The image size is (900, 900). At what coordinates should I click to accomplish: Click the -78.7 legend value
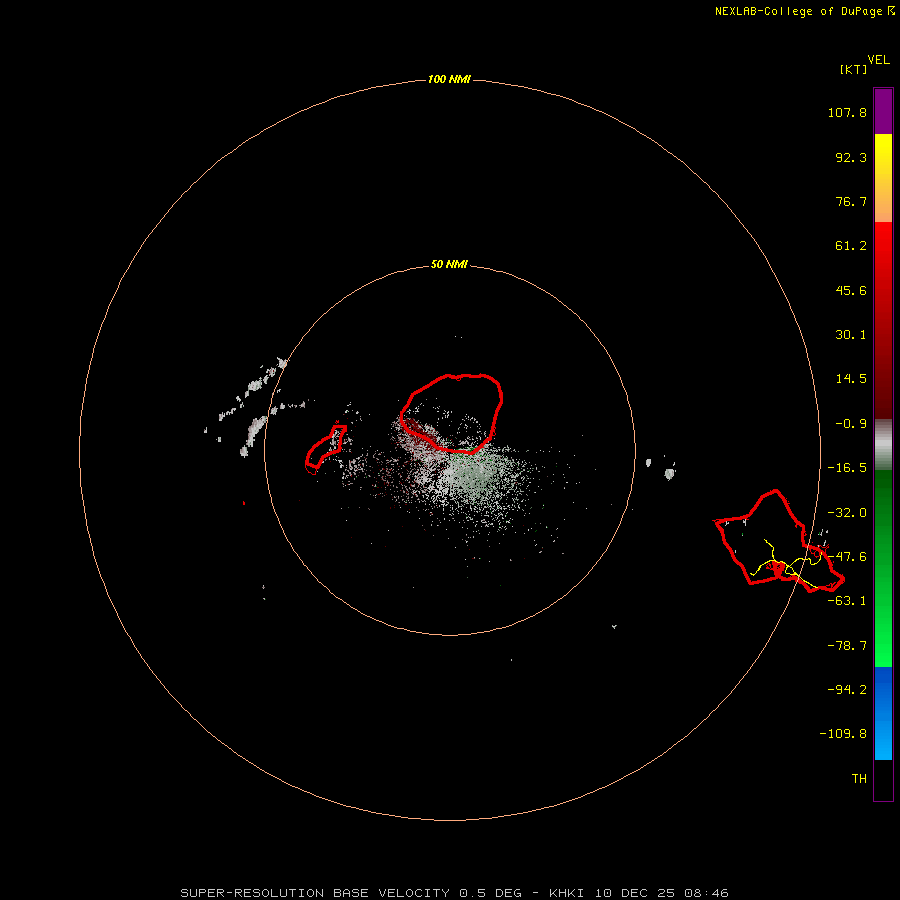click(847, 646)
